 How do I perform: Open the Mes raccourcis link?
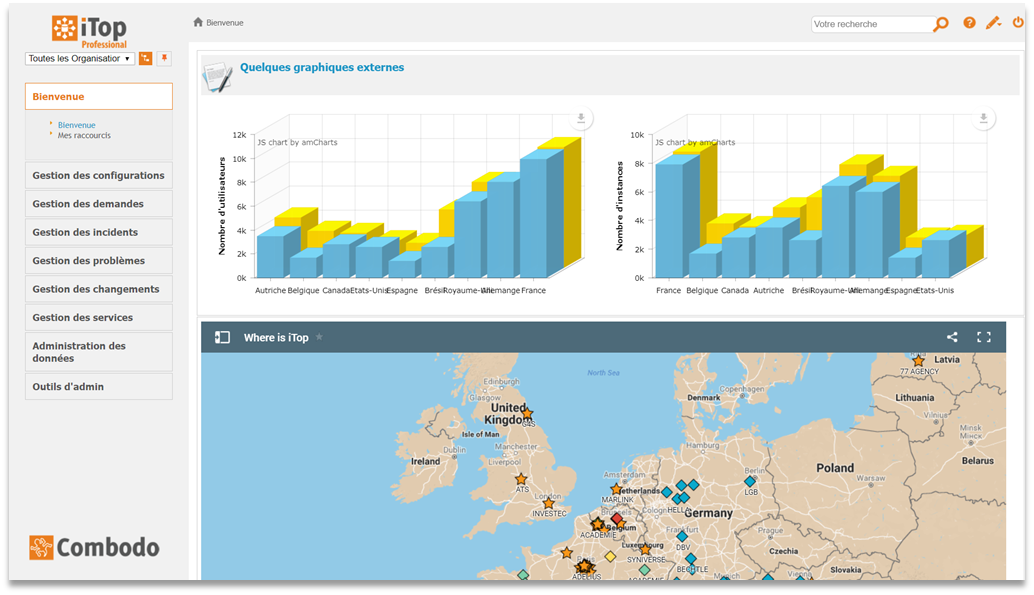pos(84,136)
